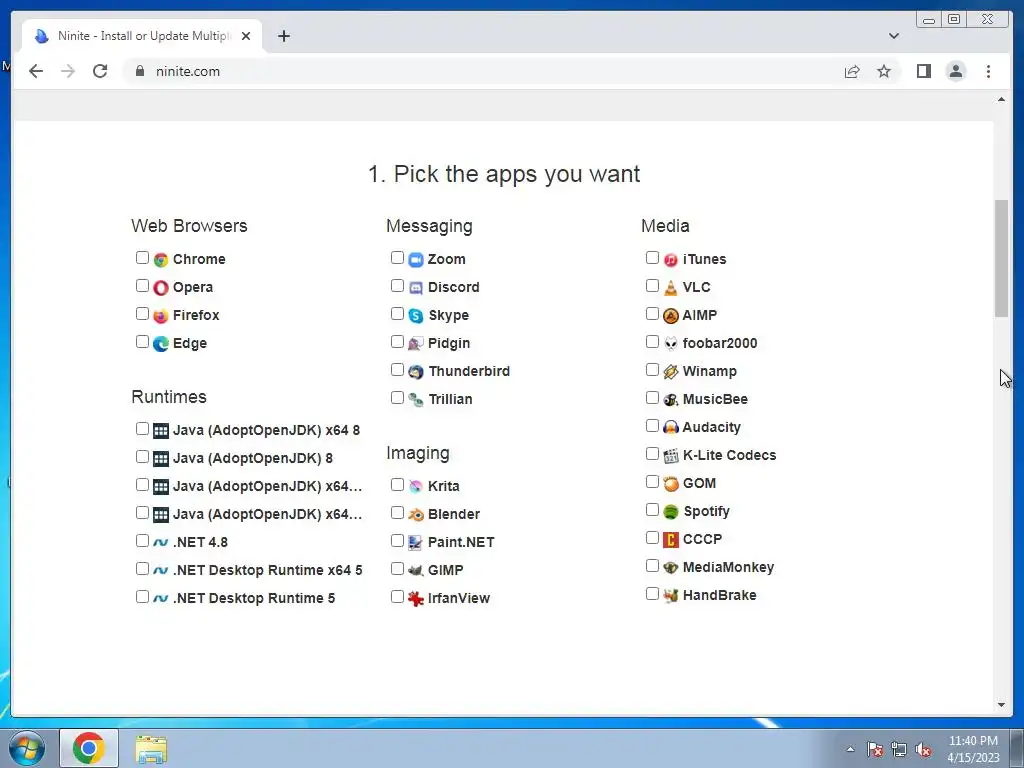1024x768 pixels.
Task: Check the Java (AdoptOpenJDK) x64 8 checkbox
Action: click(x=142, y=429)
